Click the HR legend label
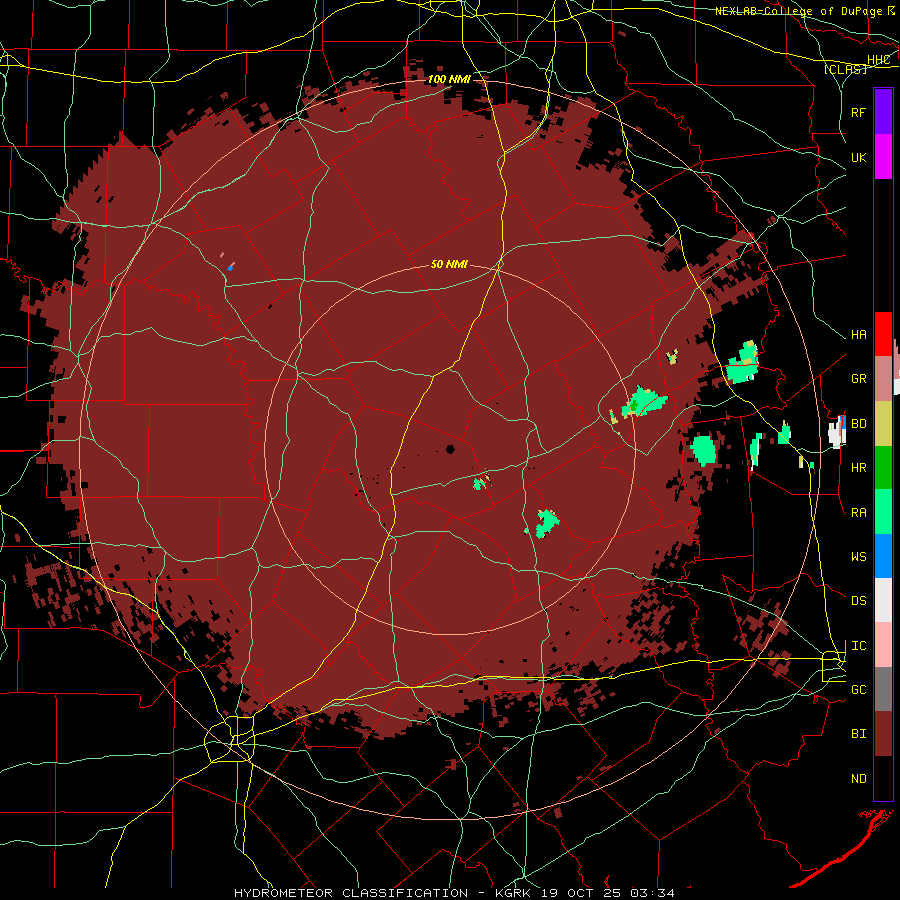The height and width of the screenshot is (900, 900). coord(859,468)
